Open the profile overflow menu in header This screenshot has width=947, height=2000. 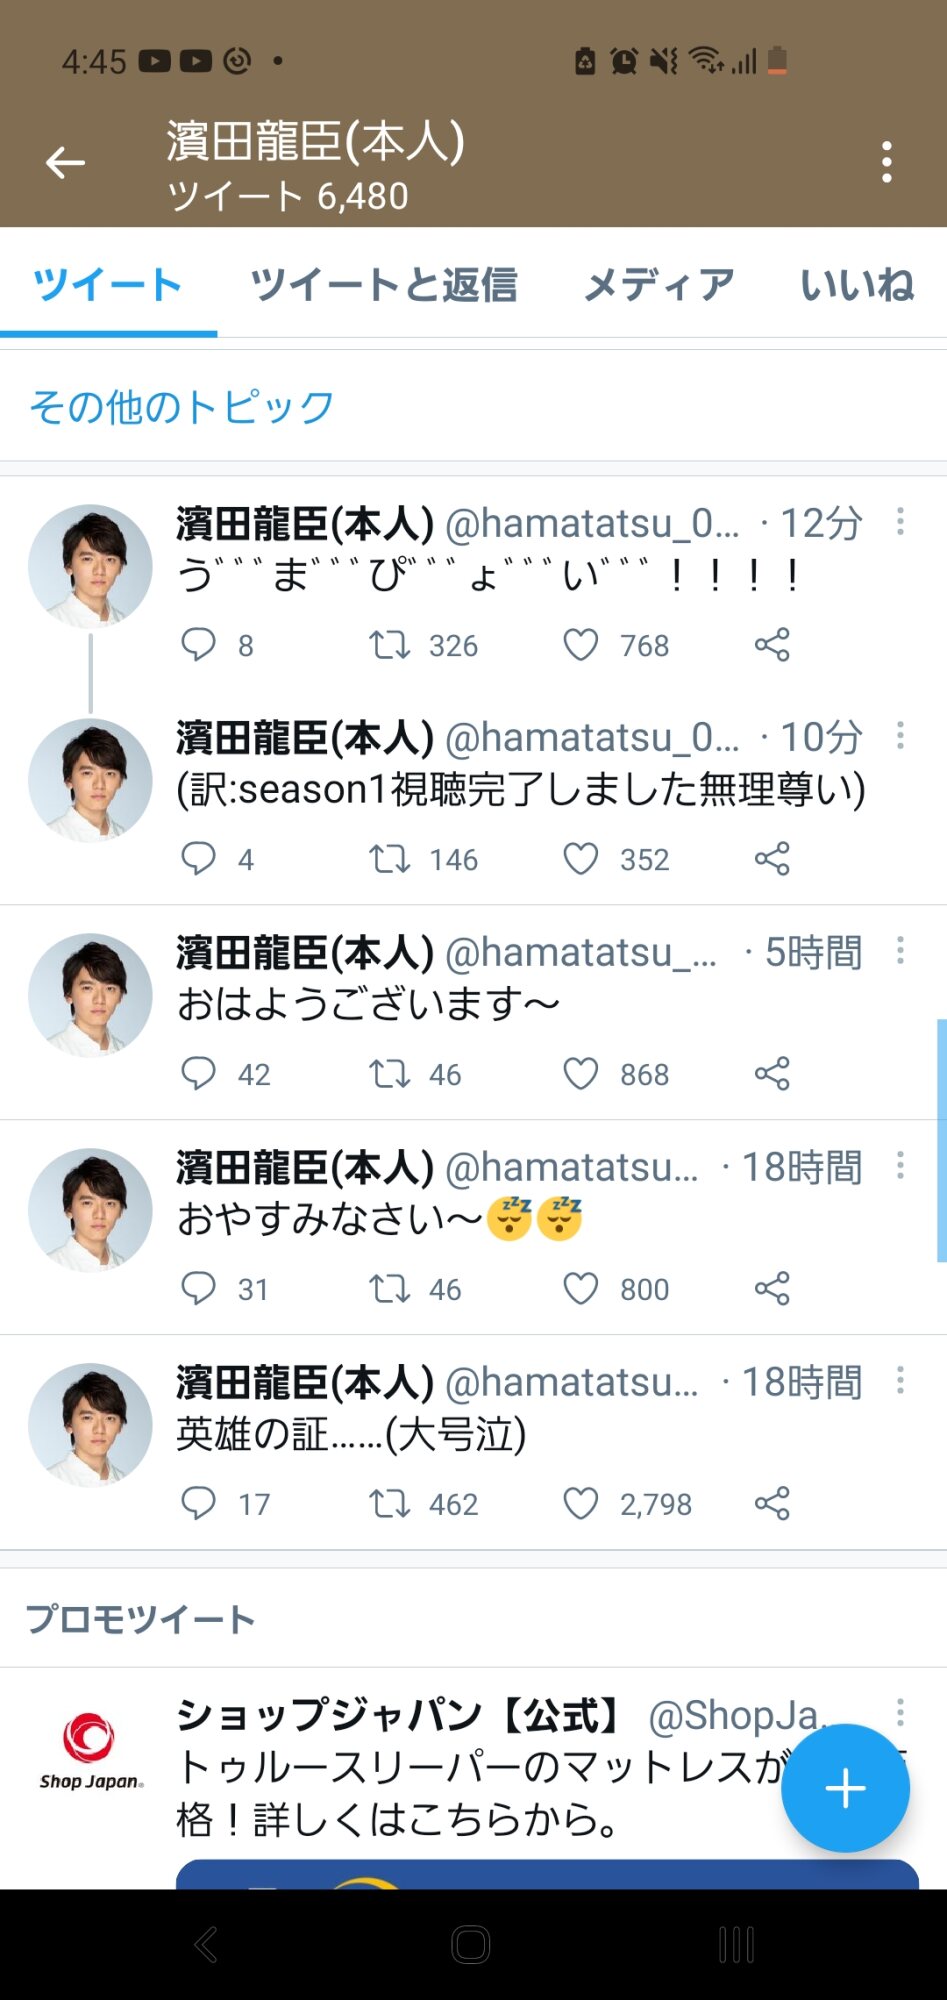pos(886,162)
